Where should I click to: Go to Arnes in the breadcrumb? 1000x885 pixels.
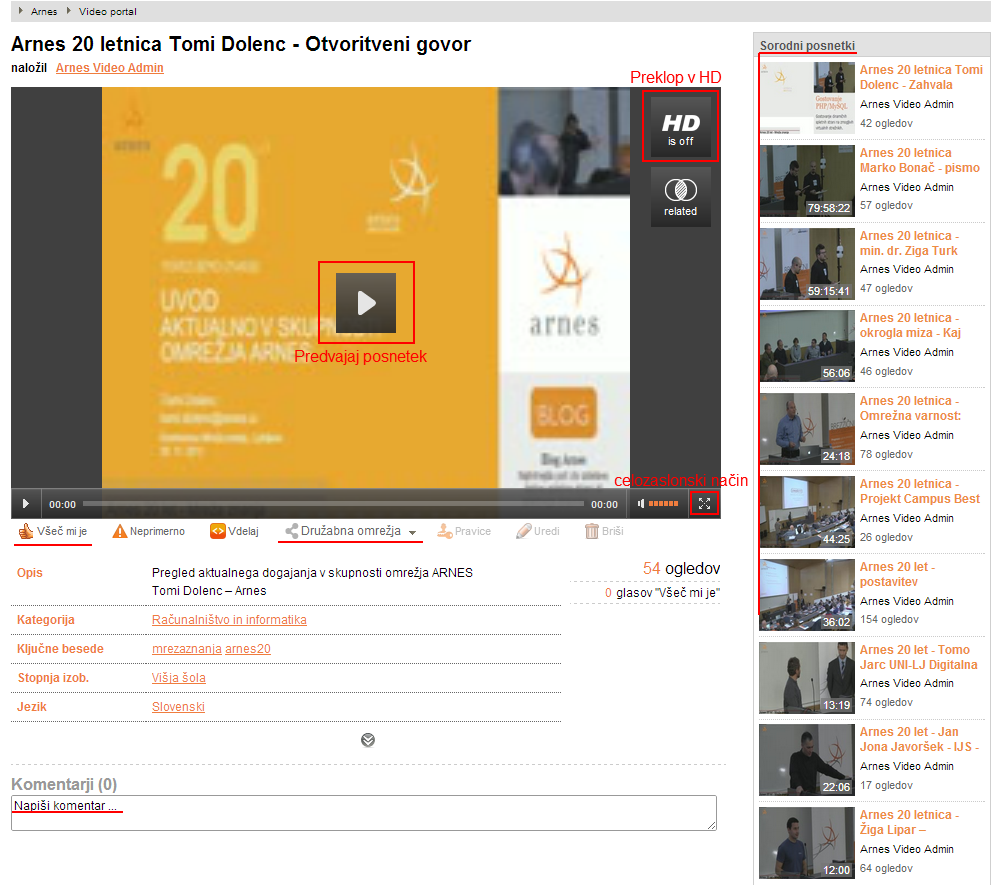[x=44, y=11]
